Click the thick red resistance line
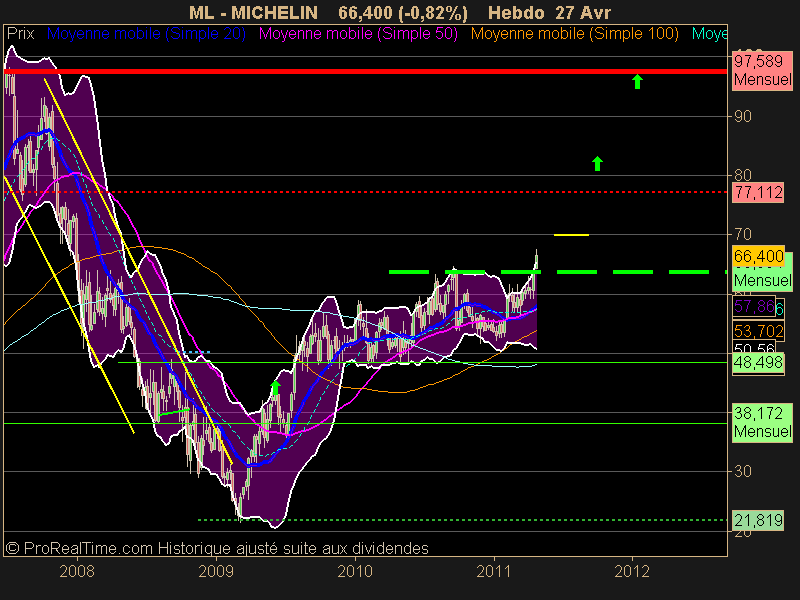800x600 pixels. (x=365, y=71)
